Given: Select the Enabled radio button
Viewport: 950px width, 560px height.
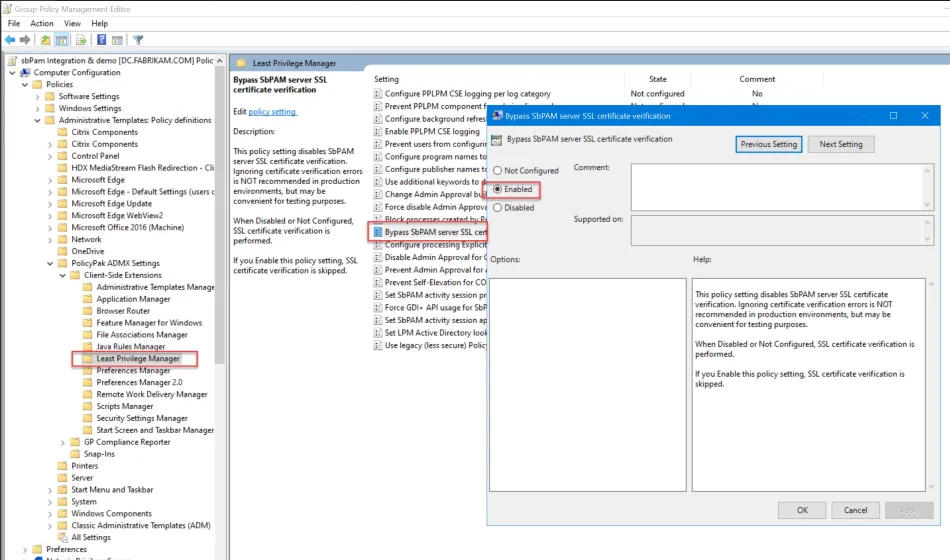Looking at the screenshot, I should point(497,189).
